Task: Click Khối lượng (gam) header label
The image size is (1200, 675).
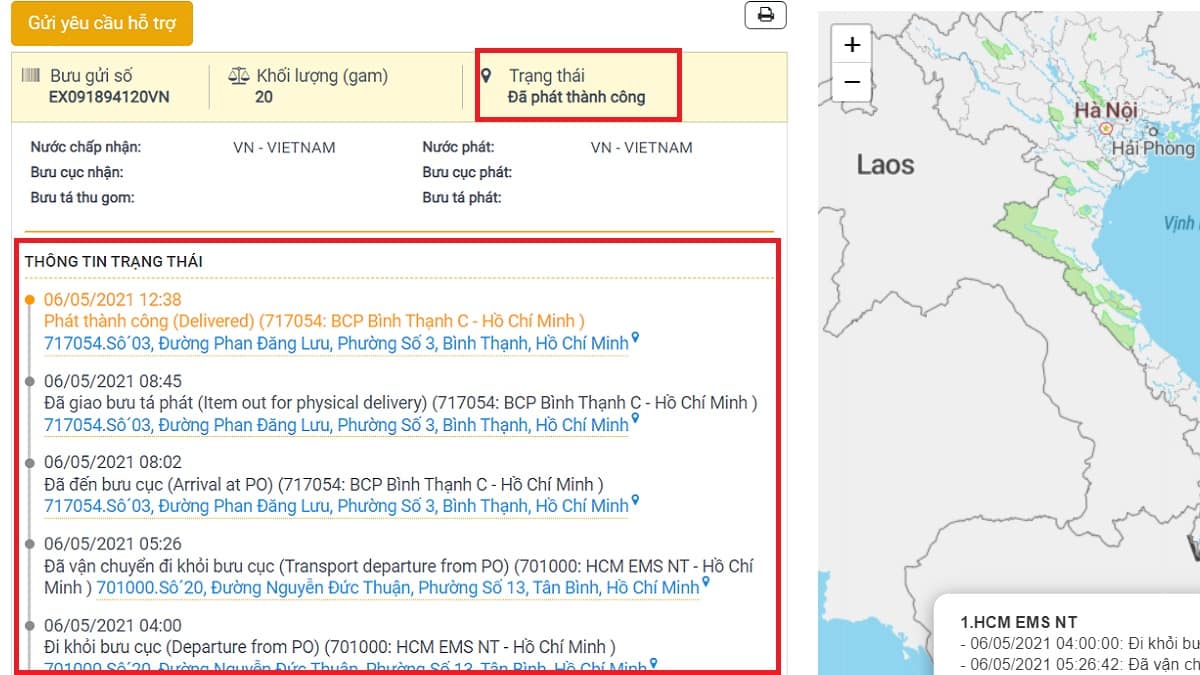Action: pyautogui.click(x=322, y=75)
